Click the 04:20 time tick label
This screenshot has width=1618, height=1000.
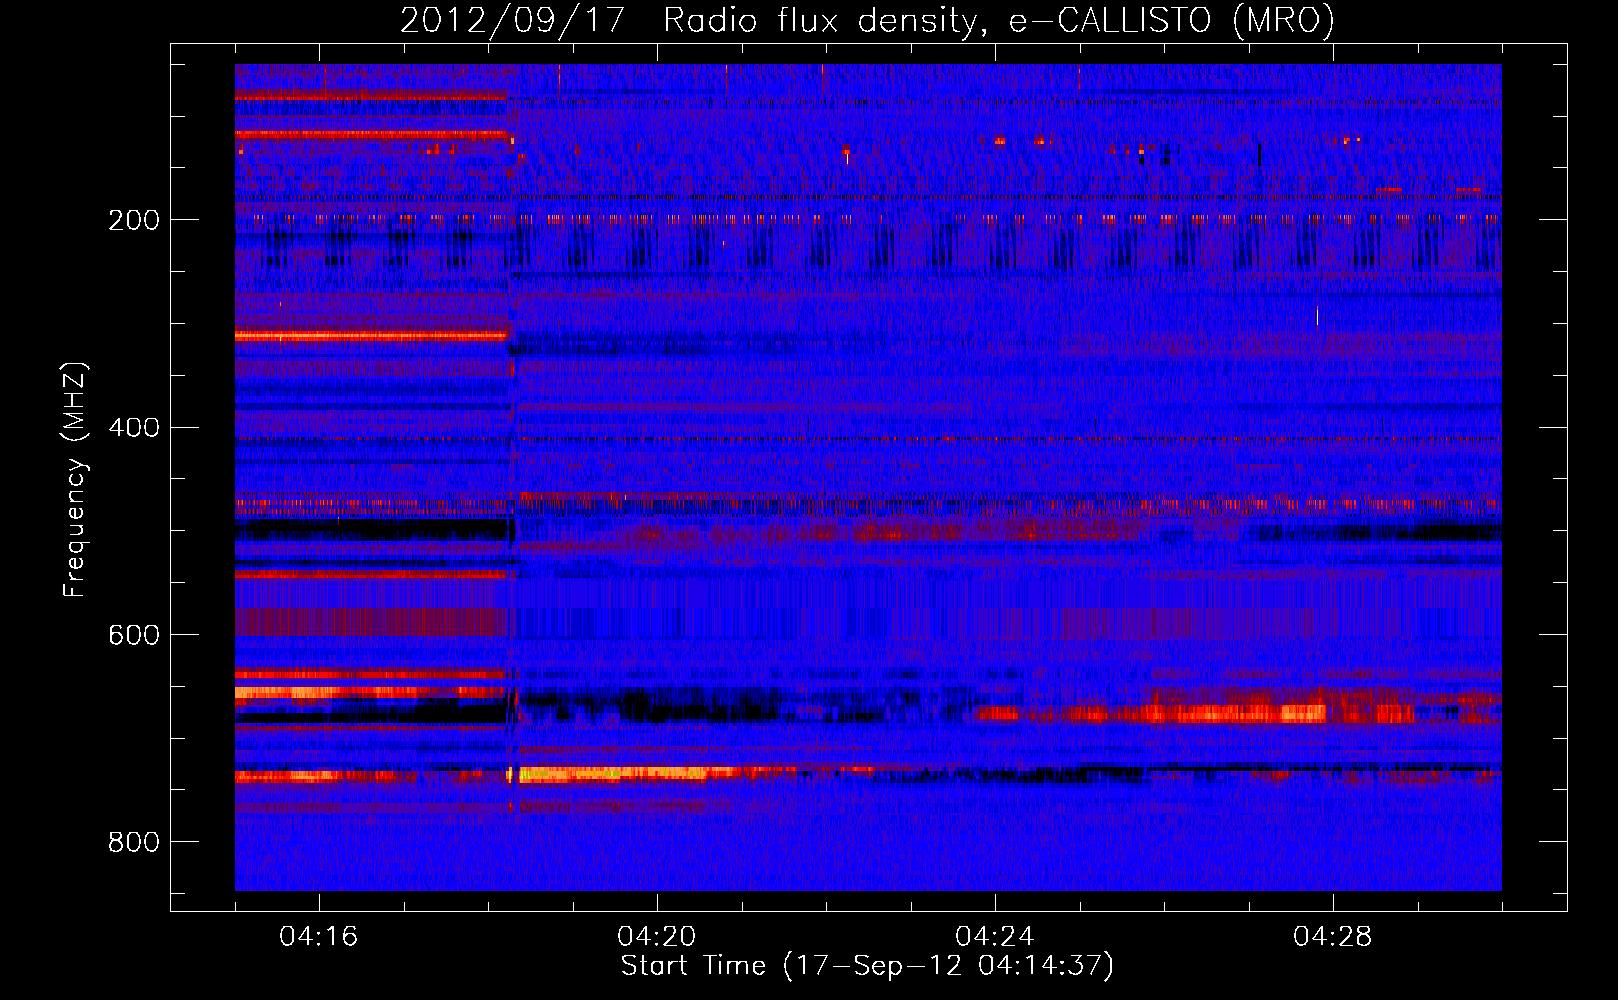point(657,937)
